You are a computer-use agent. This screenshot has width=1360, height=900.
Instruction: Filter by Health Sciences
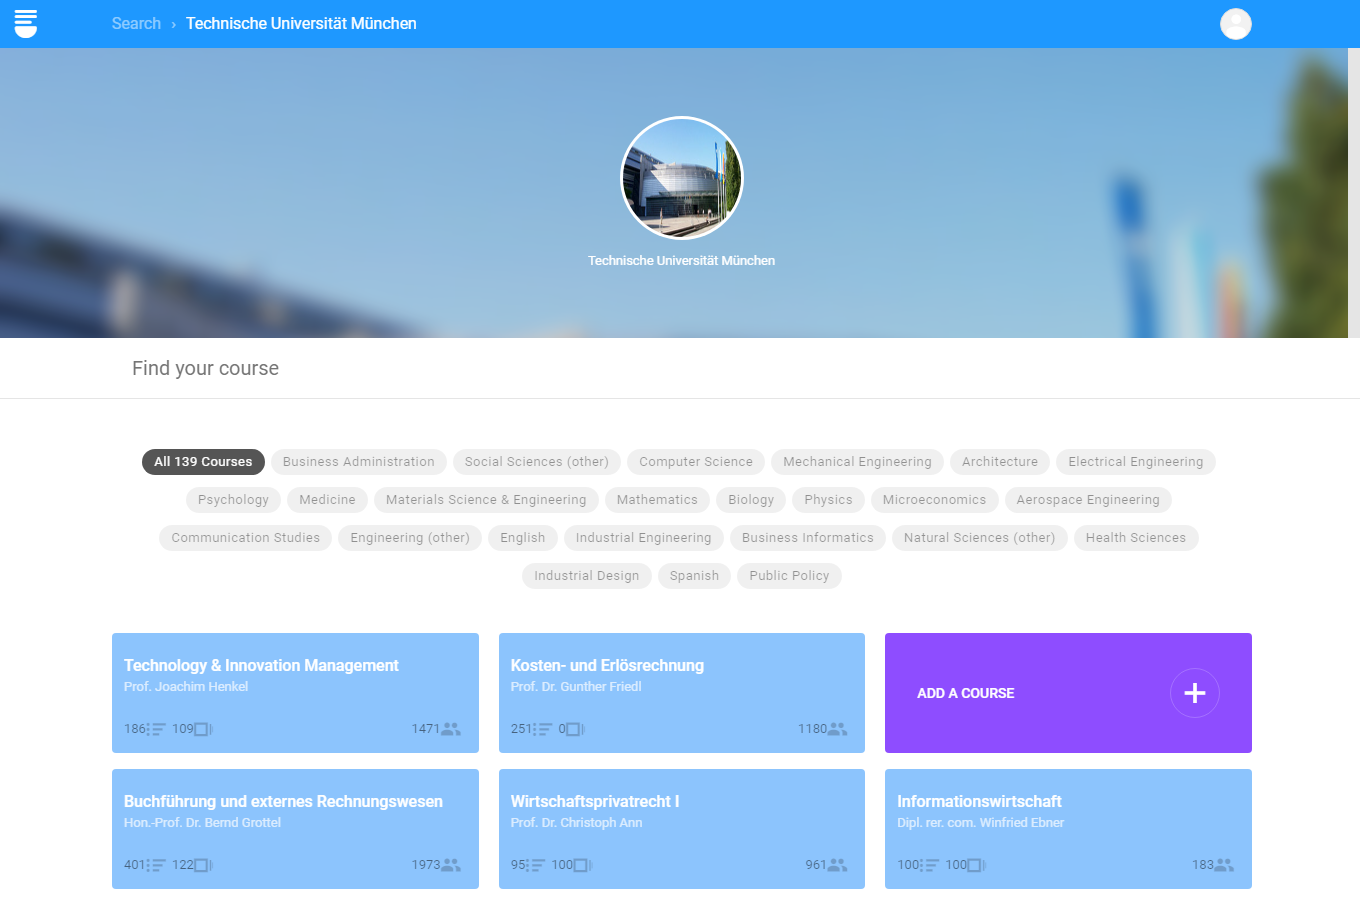[x=1136, y=538]
